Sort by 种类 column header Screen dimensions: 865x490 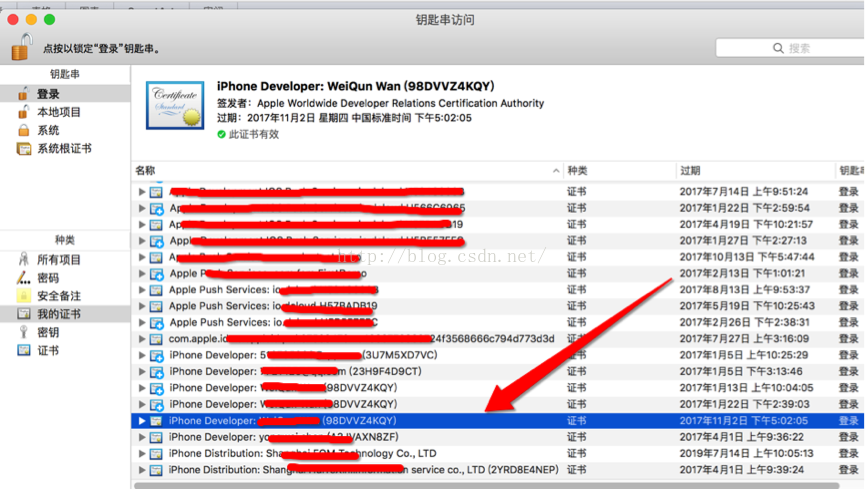[x=619, y=171]
